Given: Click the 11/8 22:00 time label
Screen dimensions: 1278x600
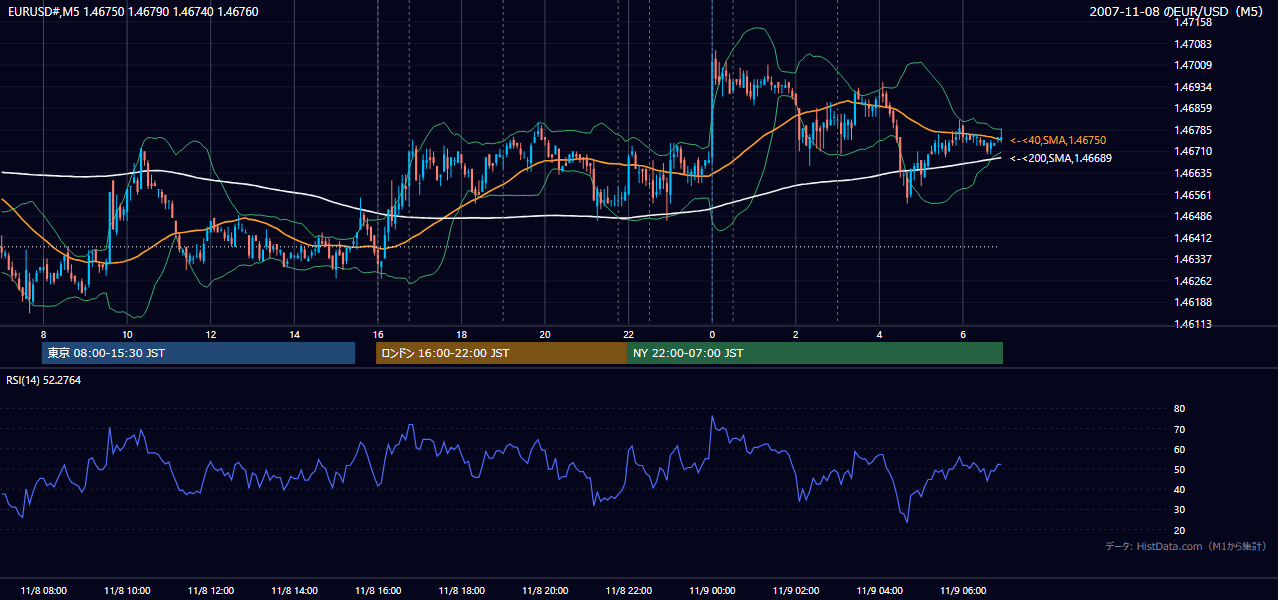Looking at the screenshot, I should (628, 591).
